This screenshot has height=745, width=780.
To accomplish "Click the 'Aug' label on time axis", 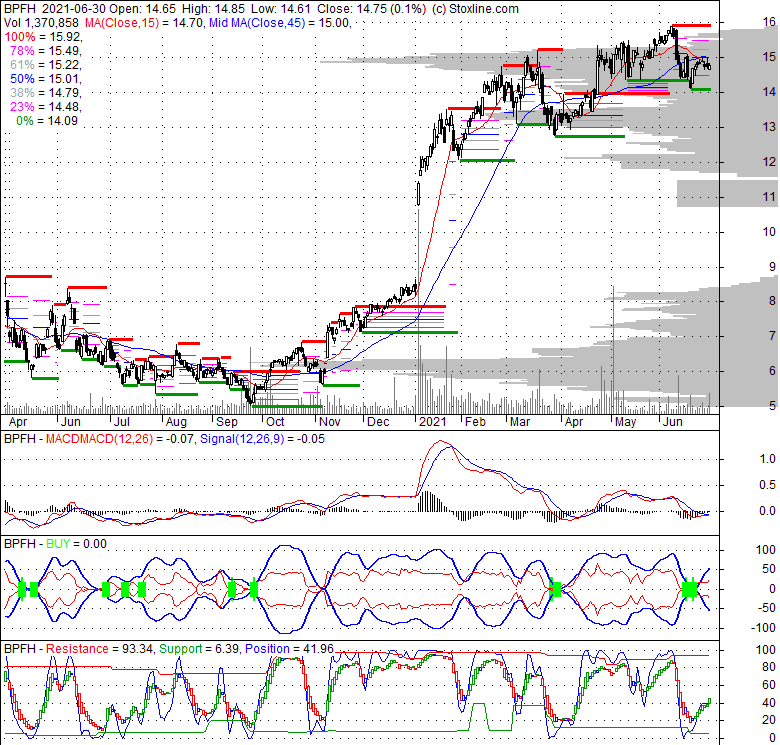I will (176, 422).
